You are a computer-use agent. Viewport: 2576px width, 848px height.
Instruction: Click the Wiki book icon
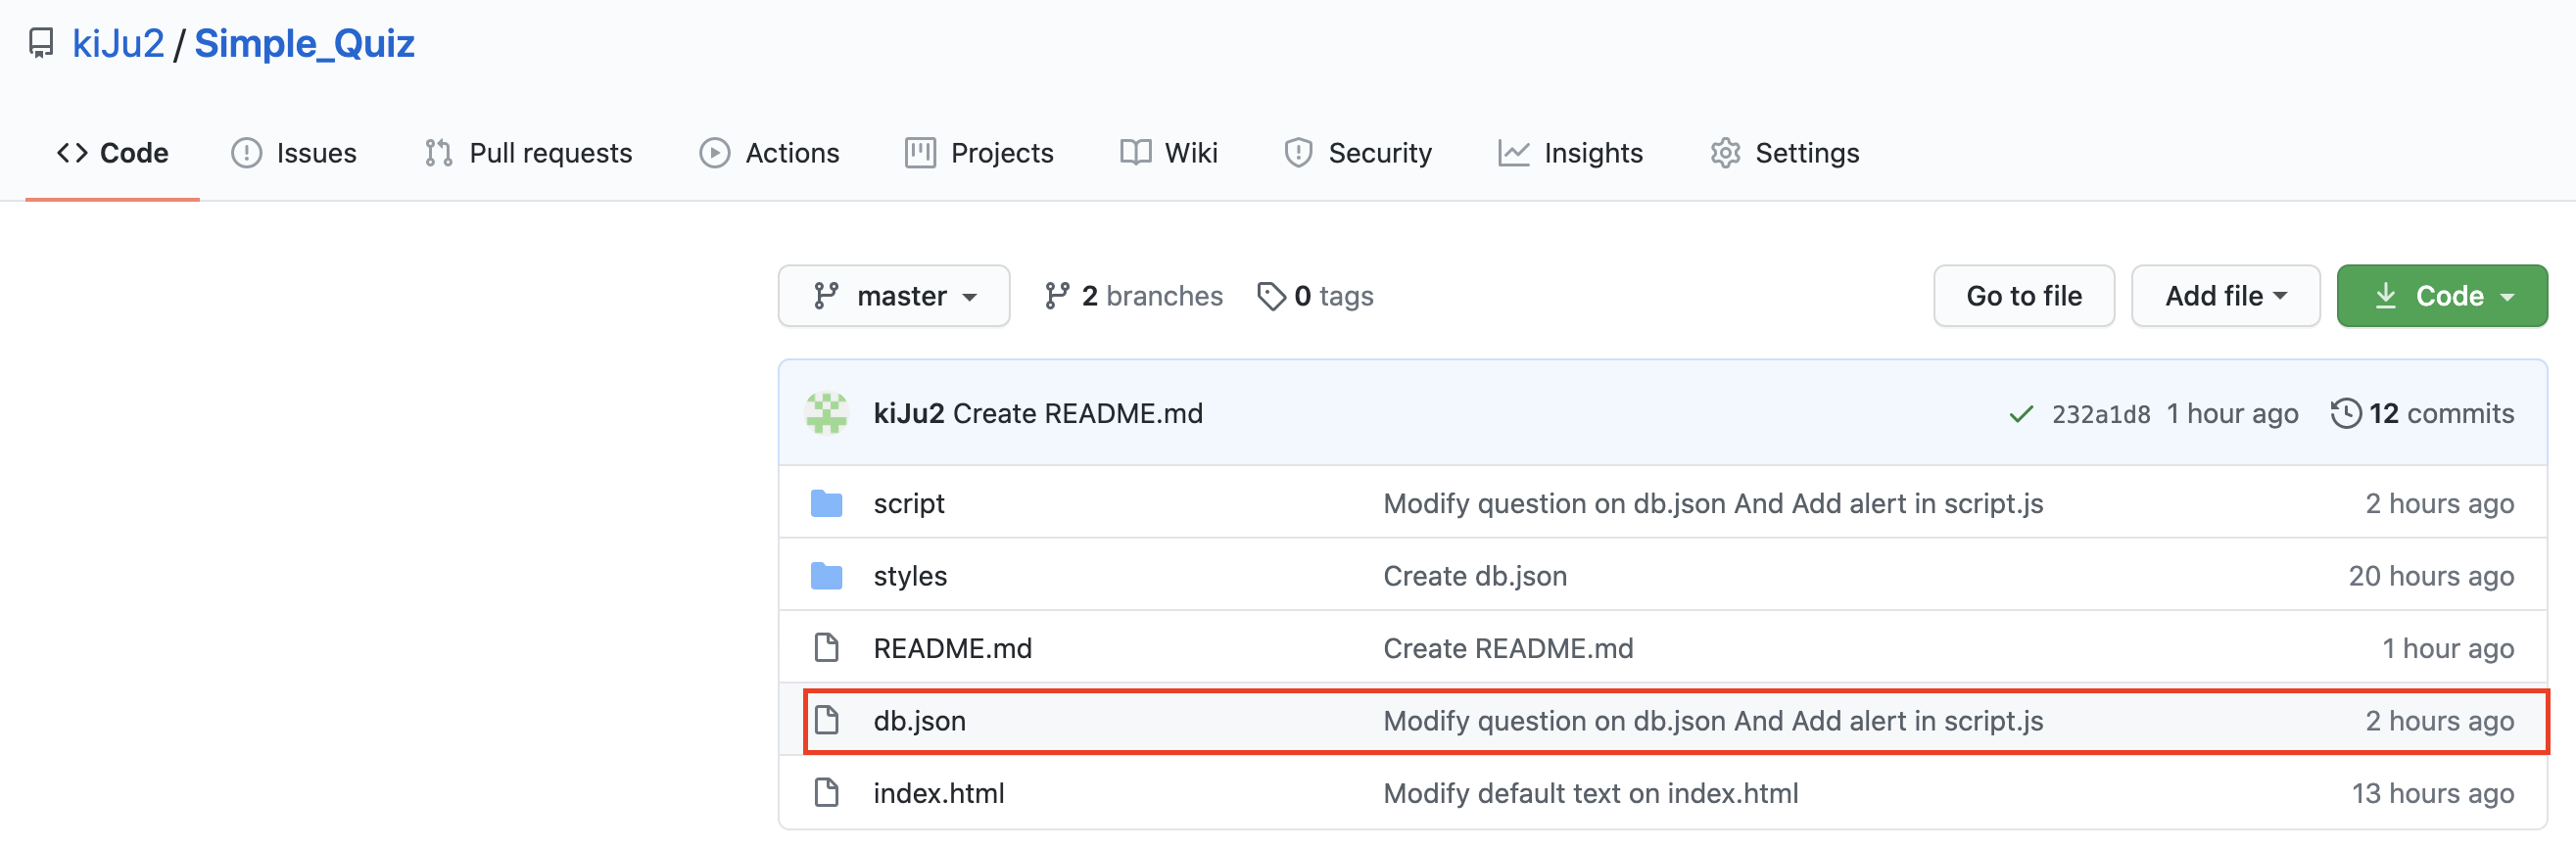pos(1135,153)
